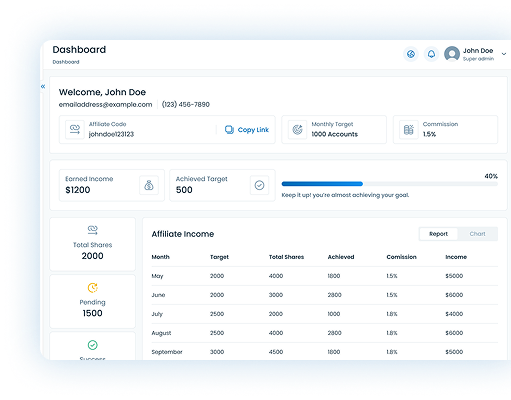511x400 pixels.
Task: Click the 1000 Accounts value
Action: click(335, 134)
